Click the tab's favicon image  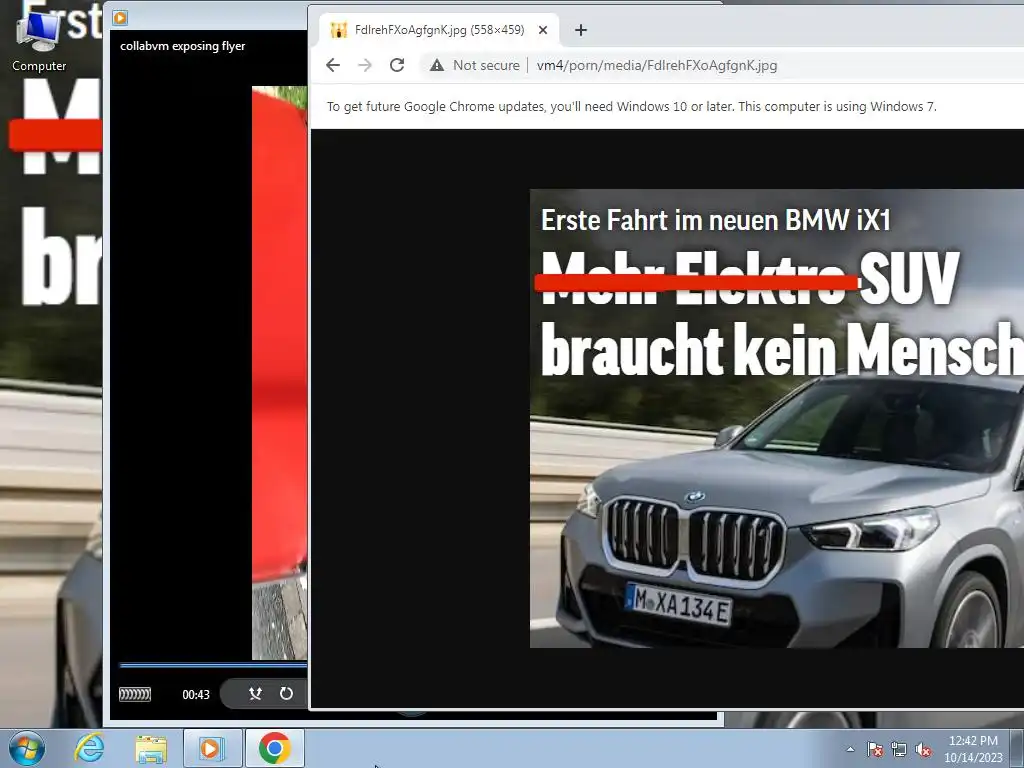338,30
